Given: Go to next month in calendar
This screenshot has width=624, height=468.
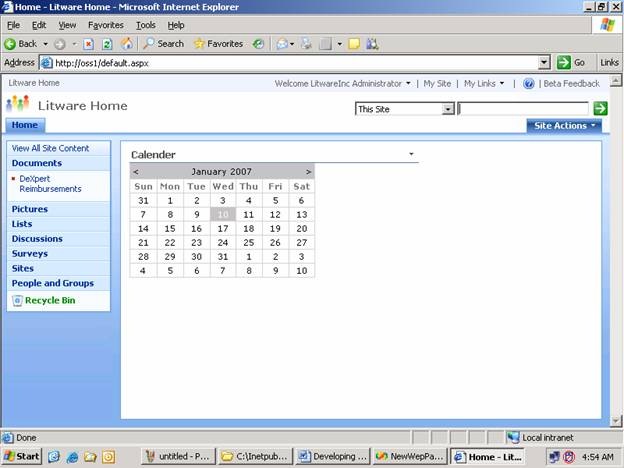Looking at the screenshot, I should (308, 172).
